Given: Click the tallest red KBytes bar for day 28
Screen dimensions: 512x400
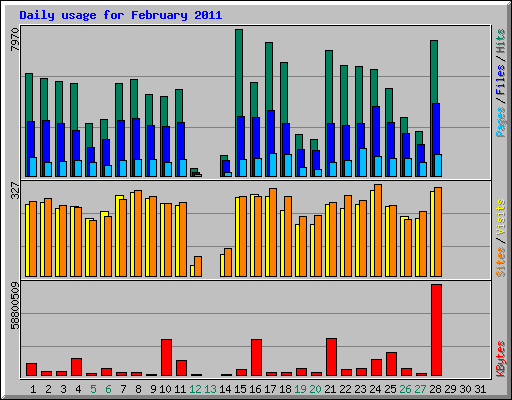Looking at the screenshot, I should (x=436, y=330).
